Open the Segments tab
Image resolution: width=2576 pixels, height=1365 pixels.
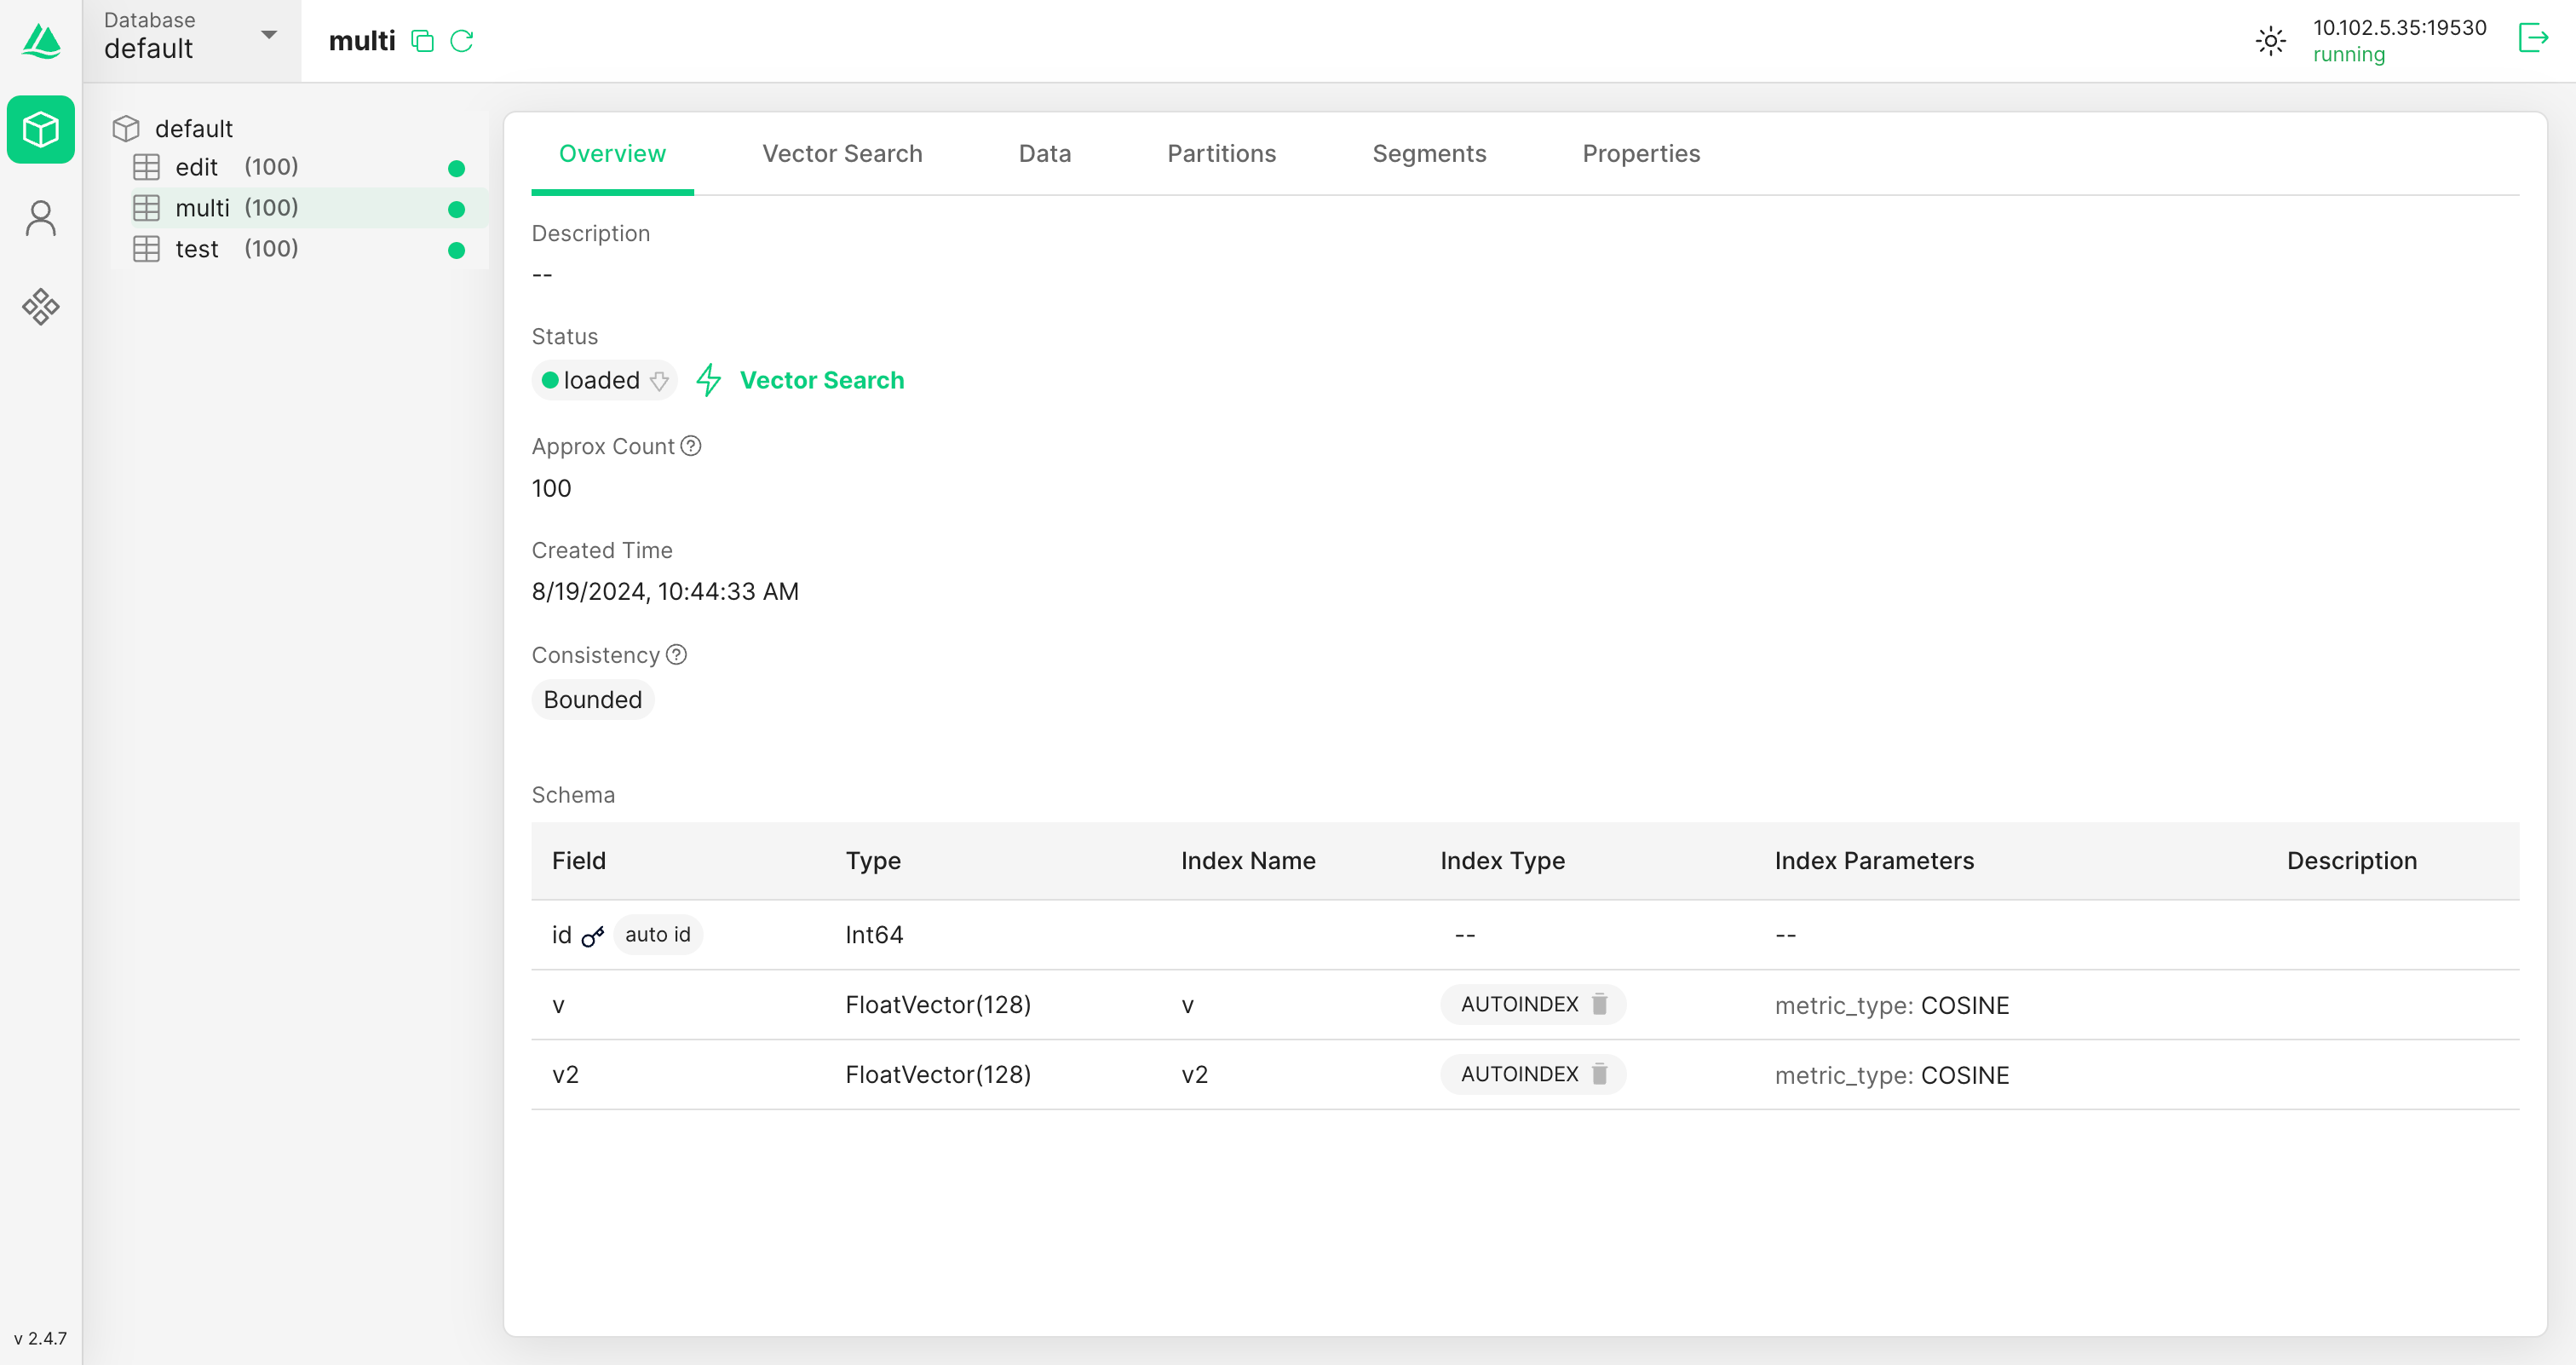pyautogui.click(x=1429, y=153)
